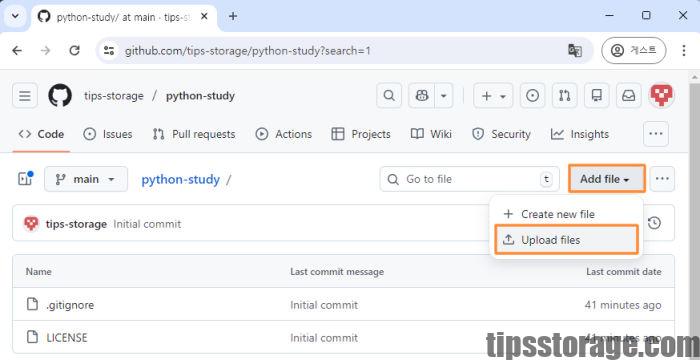Open the python-study breadcrumb link
Viewport: 700px width, 360px height.
(x=180, y=180)
